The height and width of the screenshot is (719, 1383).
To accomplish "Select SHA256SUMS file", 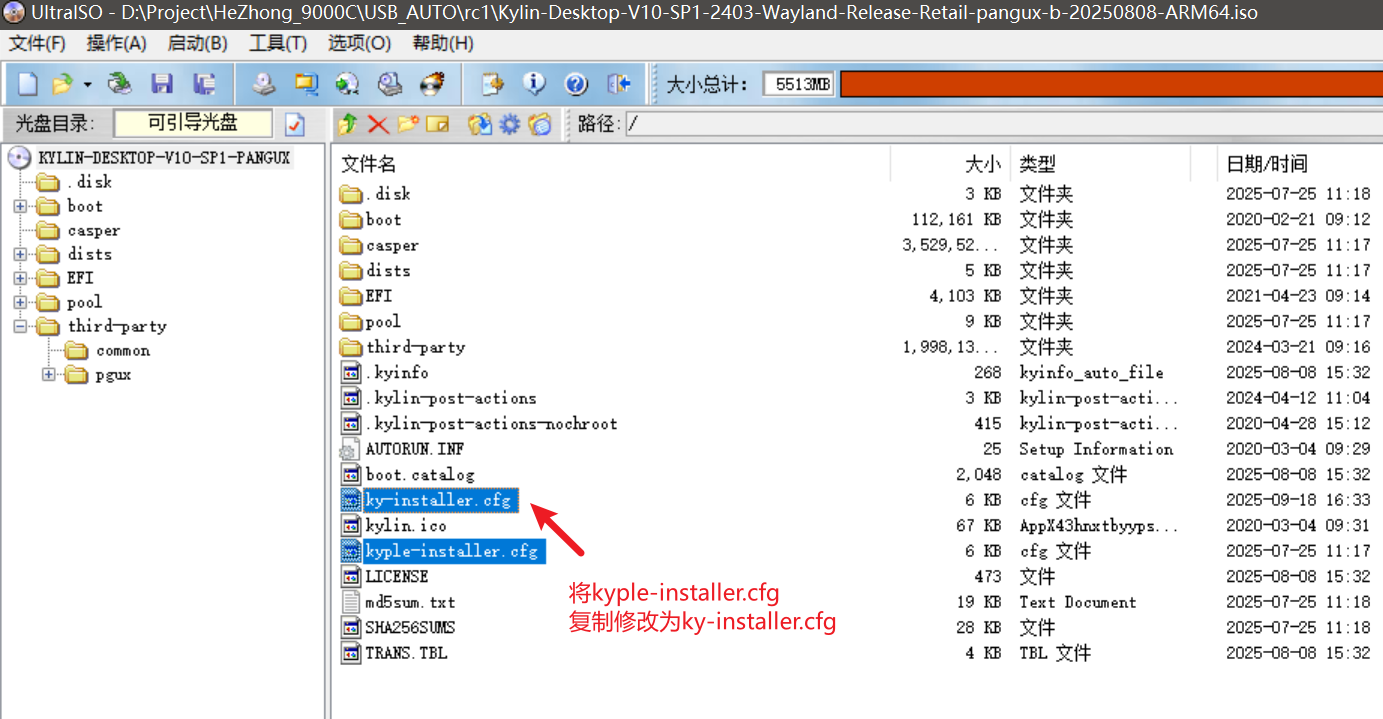I will pyautogui.click(x=410, y=628).
